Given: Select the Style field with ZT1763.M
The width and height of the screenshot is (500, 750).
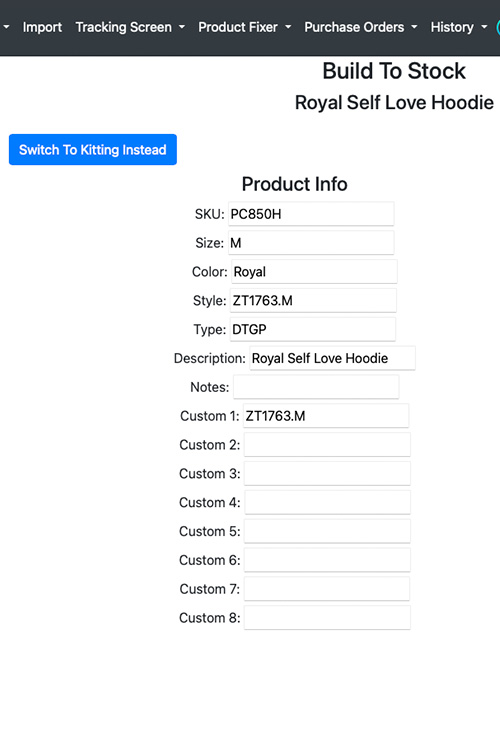Looking at the screenshot, I should pyautogui.click(x=313, y=300).
